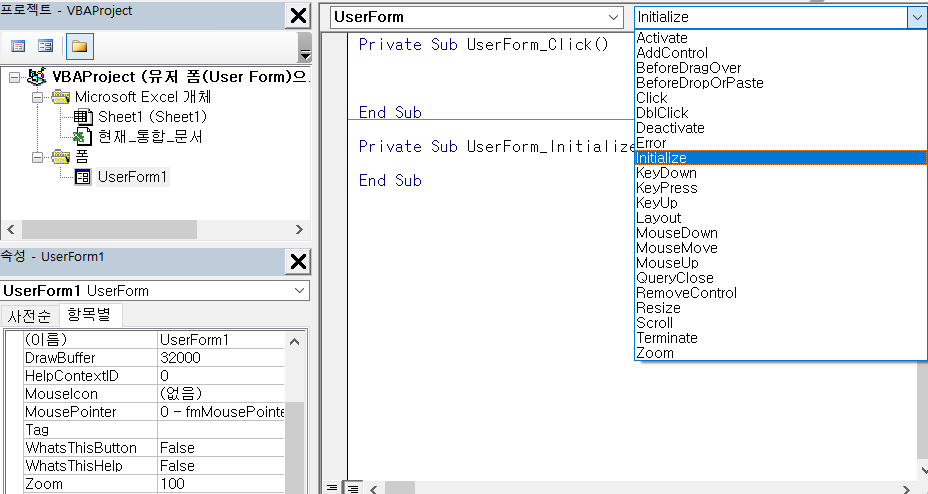Click the Zoom property value 100
Screen dimensions: 928x494
tap(221, 484)
